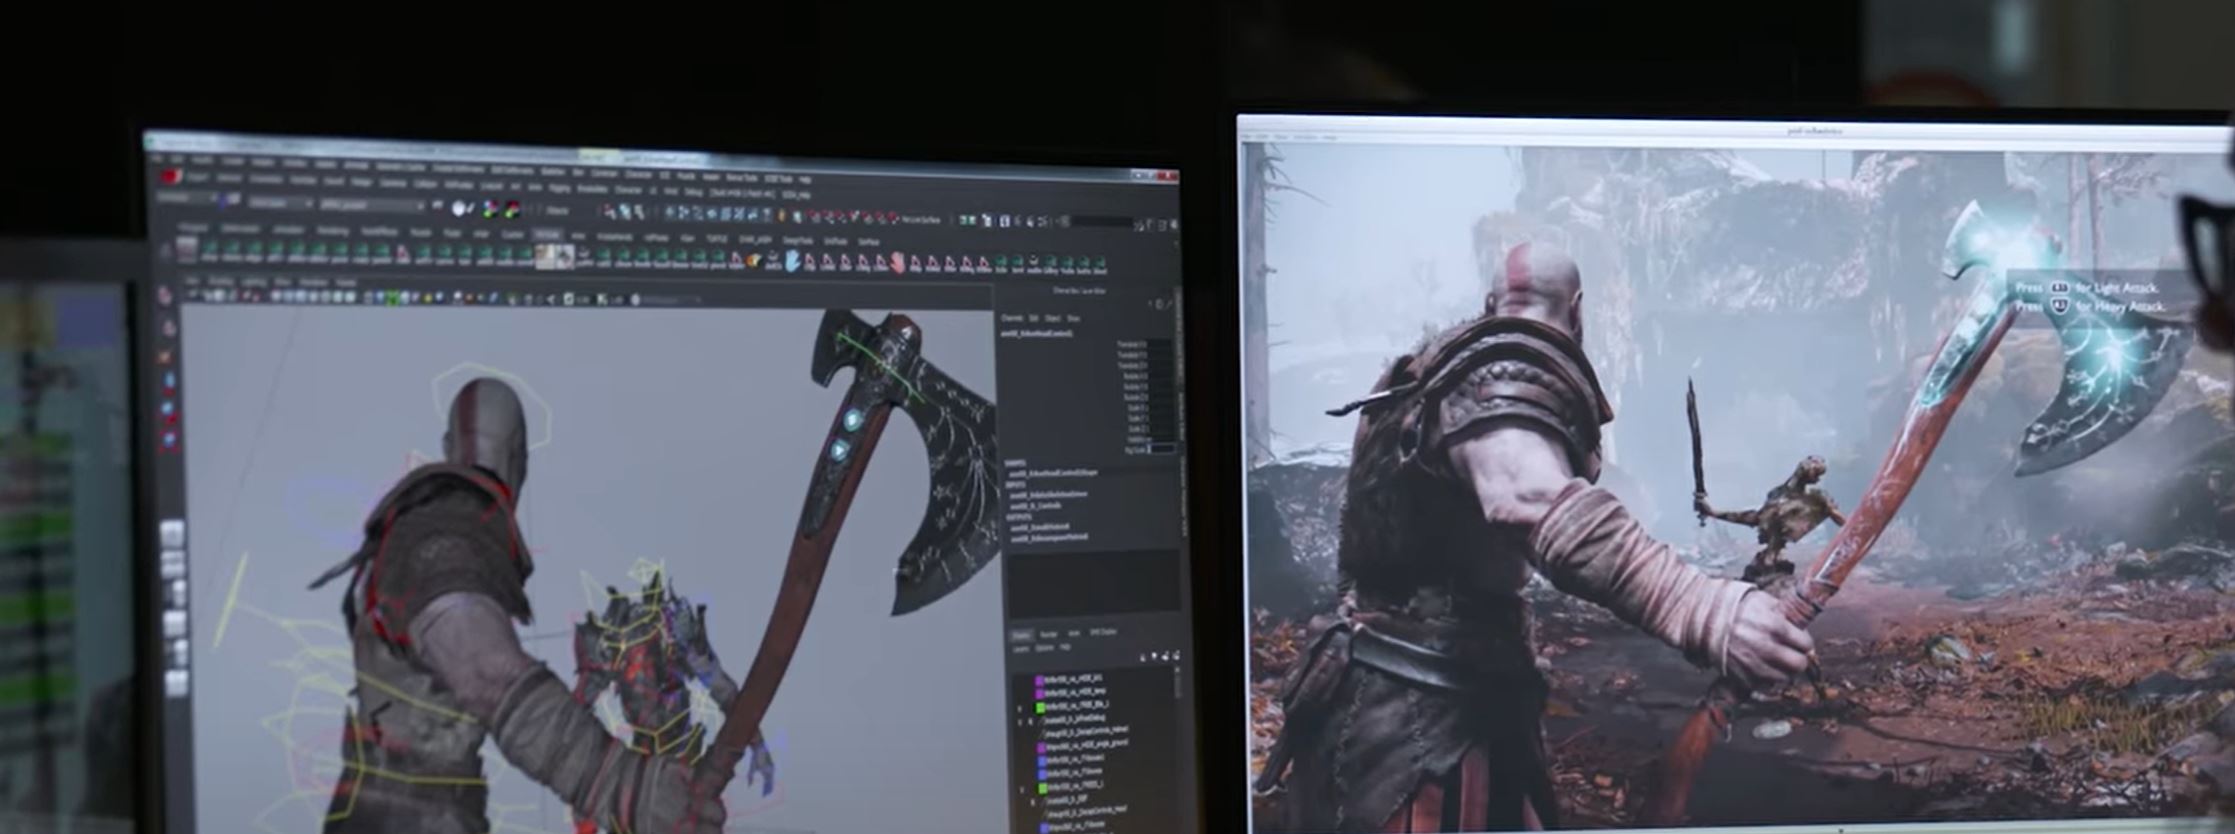Switch to the Rendering shelf tab
This screenshot has width=2235, height=834.
click(332, 232)
